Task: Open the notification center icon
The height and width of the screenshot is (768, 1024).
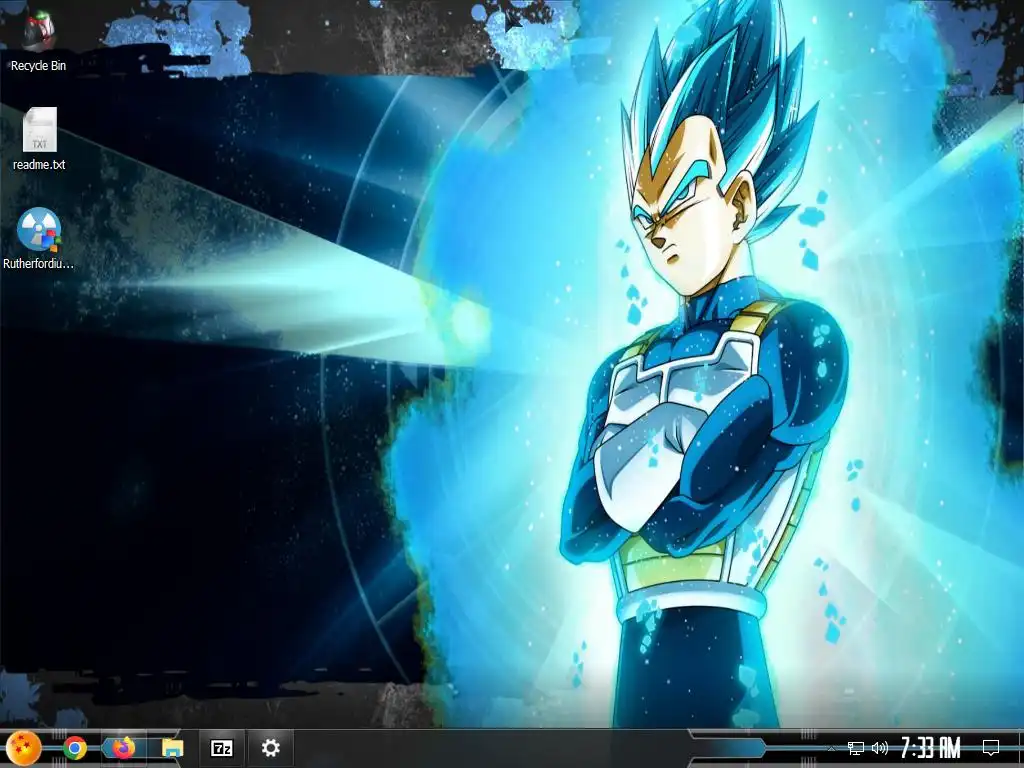Action: click(991, 748)
